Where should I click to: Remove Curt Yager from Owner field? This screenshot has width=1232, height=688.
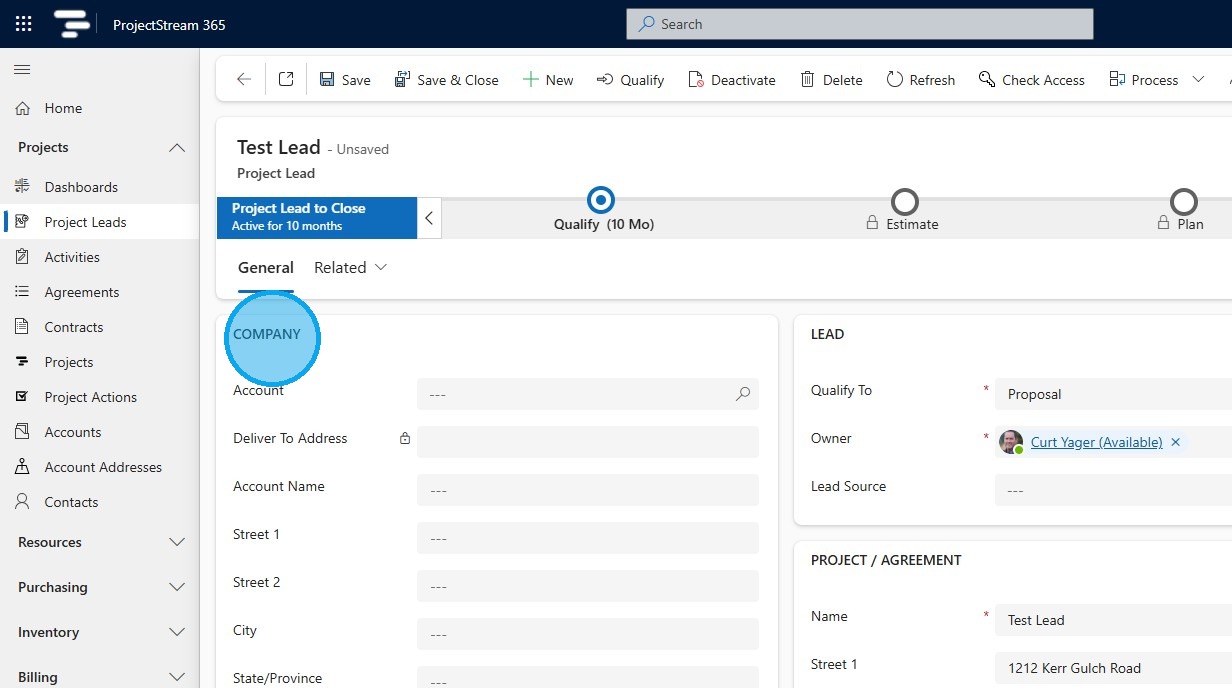(1175, 442)
